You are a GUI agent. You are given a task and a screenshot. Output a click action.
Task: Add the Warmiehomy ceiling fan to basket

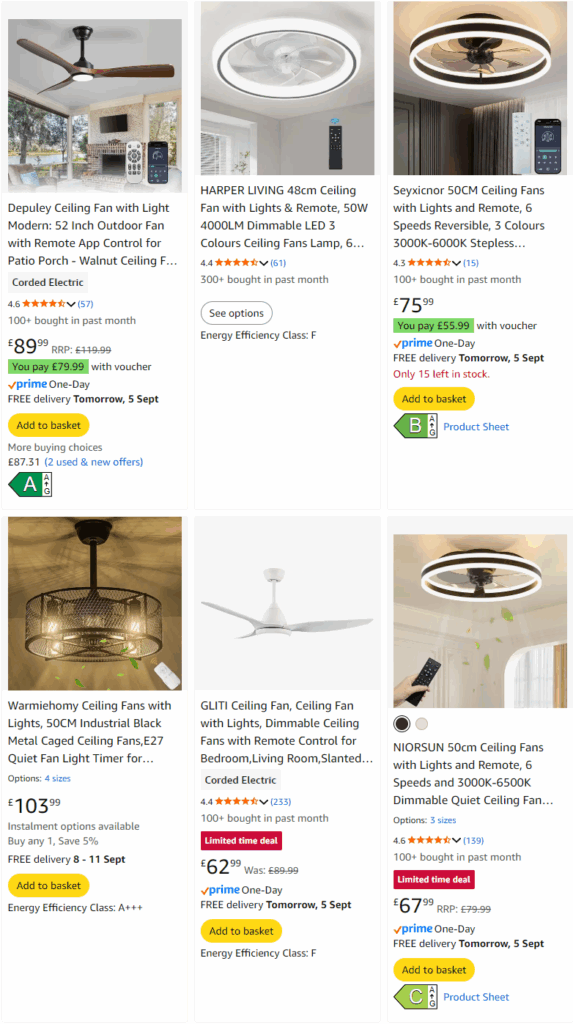click(x=48, y=886)
